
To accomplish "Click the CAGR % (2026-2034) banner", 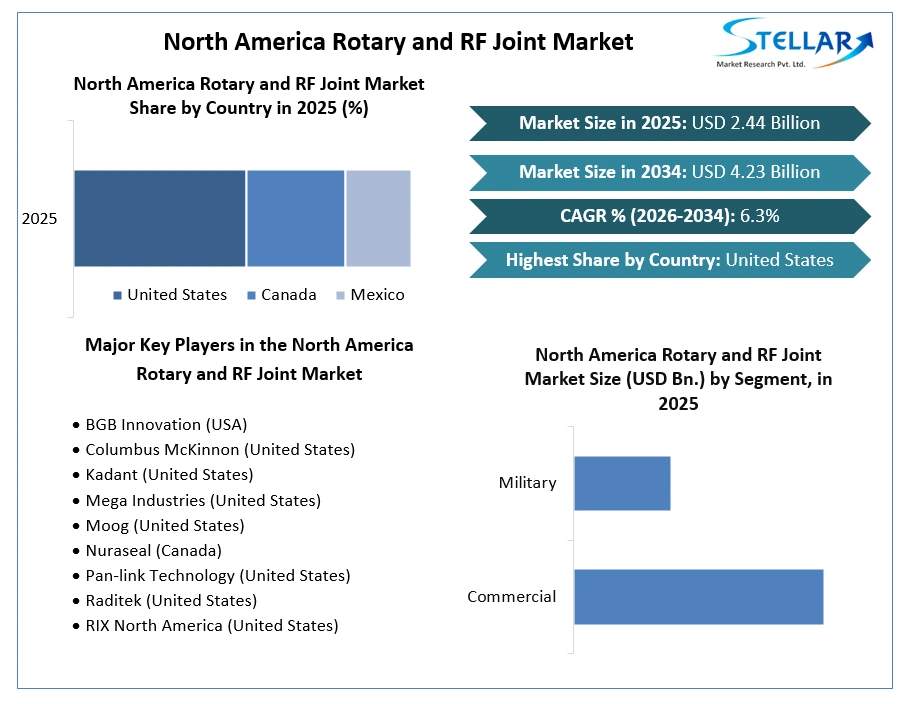I will [670, 216].
